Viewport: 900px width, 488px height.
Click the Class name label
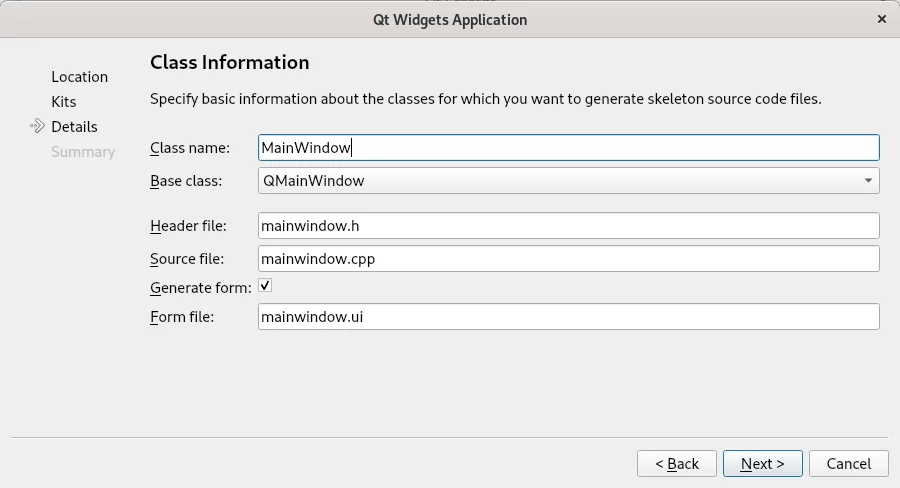tap(190, 148)
